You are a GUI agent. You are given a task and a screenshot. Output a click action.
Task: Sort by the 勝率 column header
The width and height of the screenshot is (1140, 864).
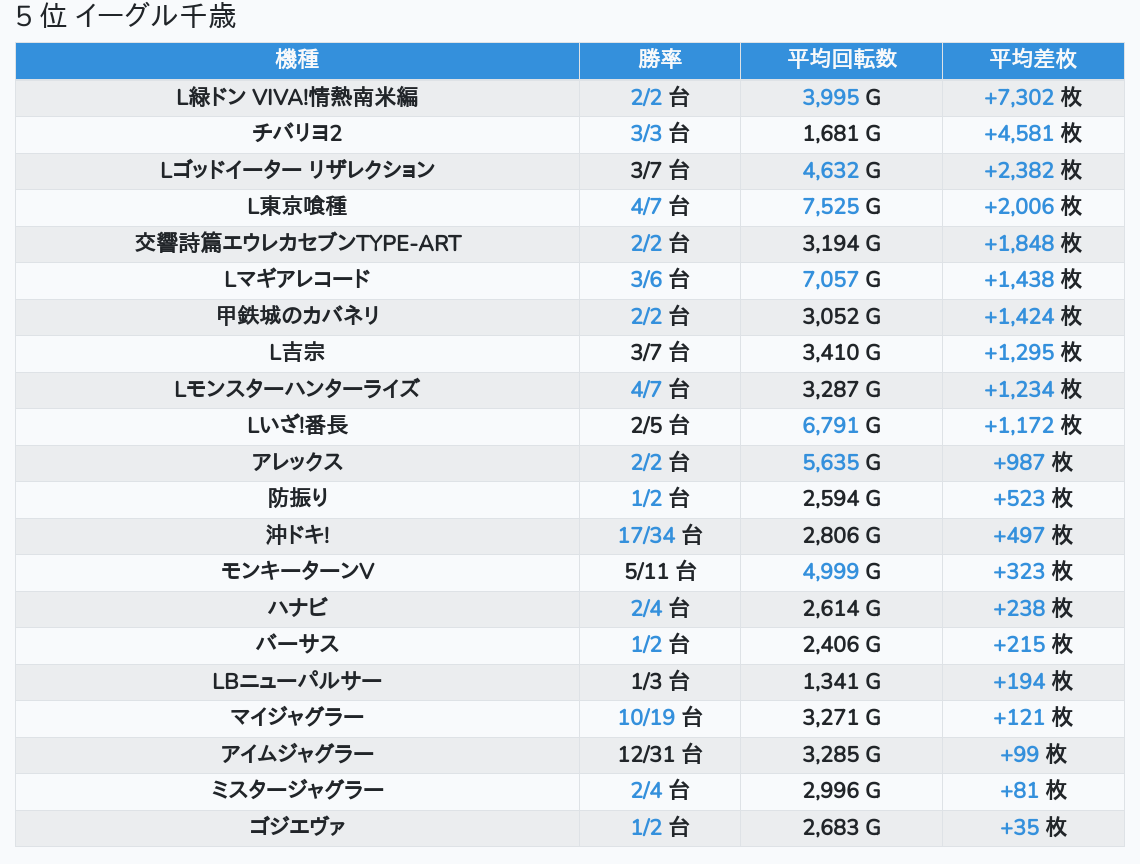tap(659, 59)
